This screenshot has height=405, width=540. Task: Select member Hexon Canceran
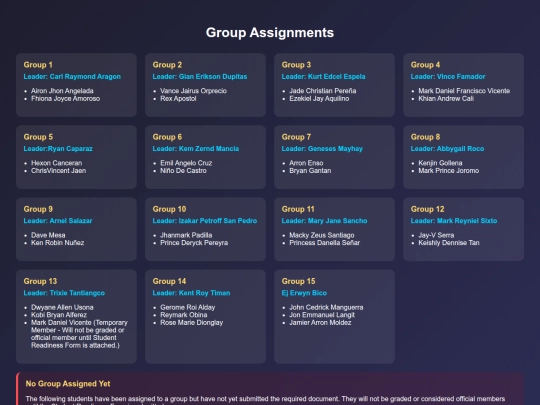[x=56, y=163]
